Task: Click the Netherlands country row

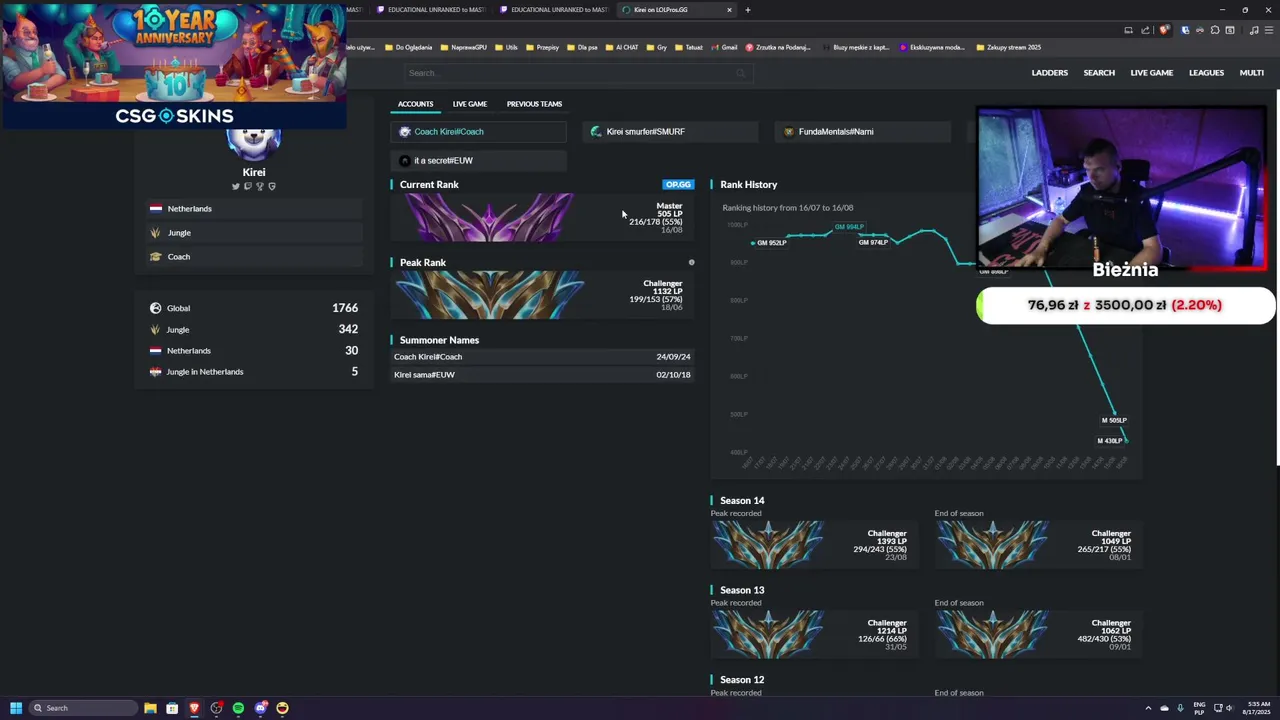Action: 253,209
